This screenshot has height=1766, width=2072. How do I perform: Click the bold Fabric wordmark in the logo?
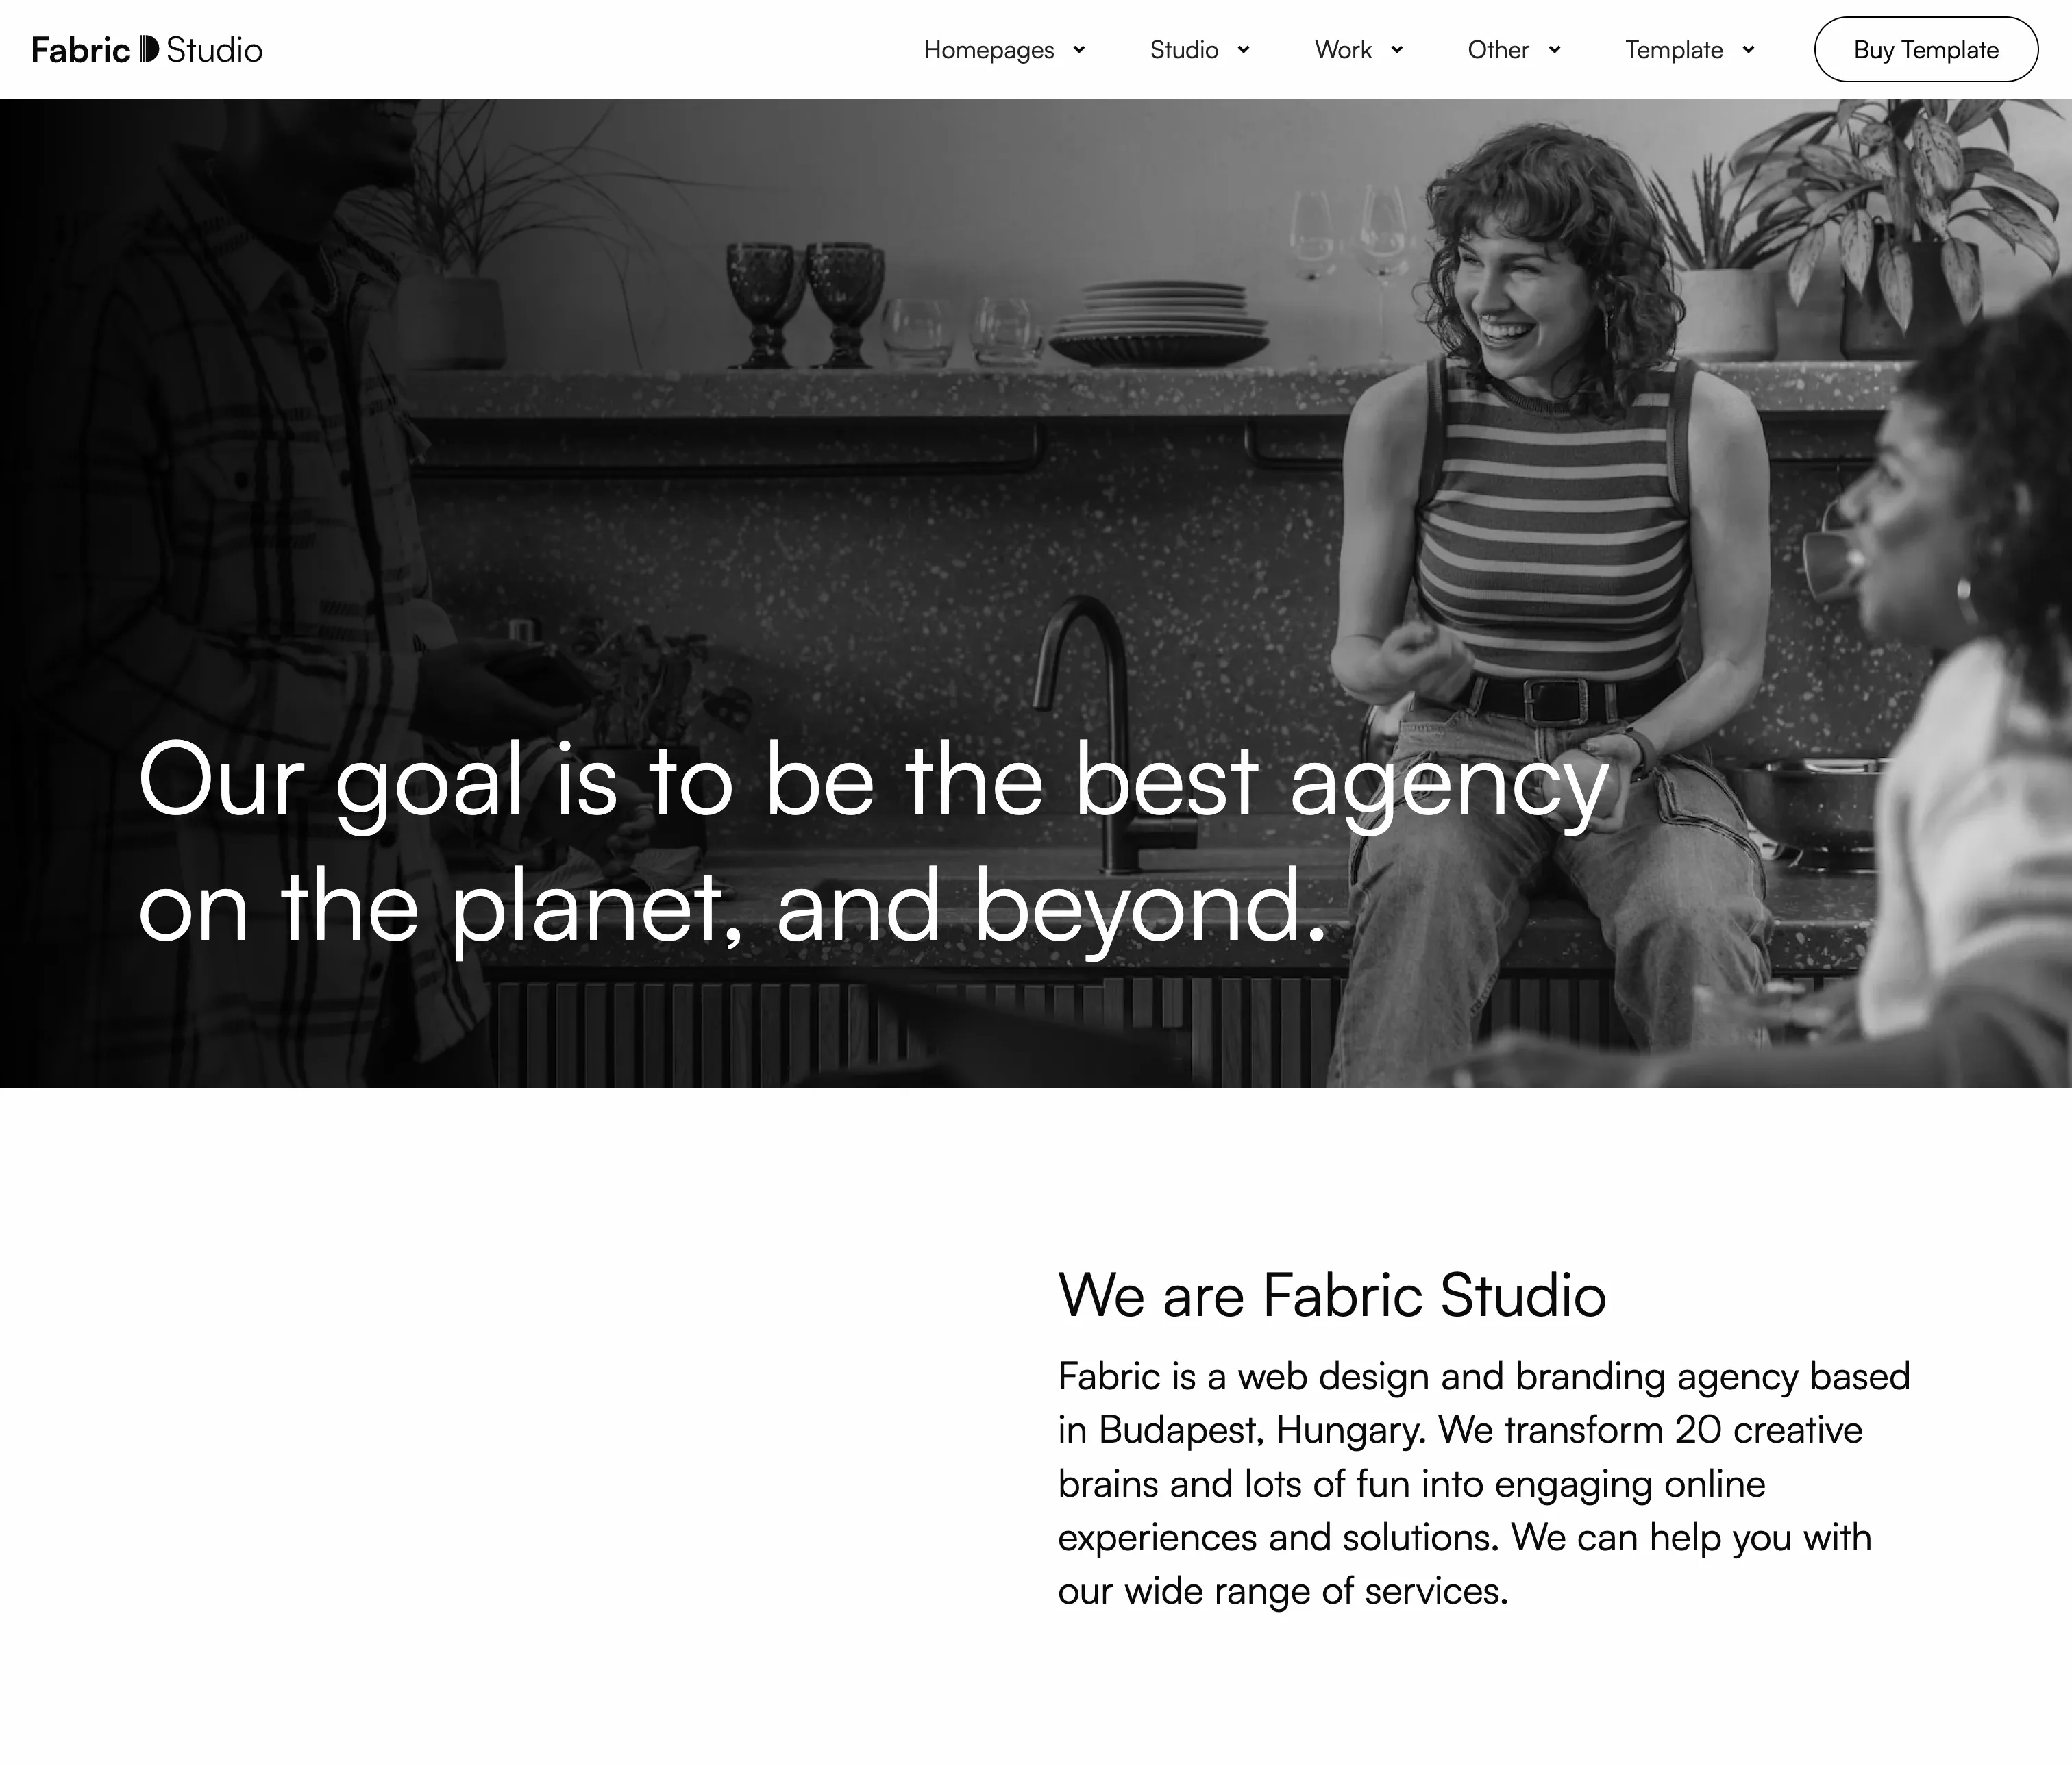(81, 49)
